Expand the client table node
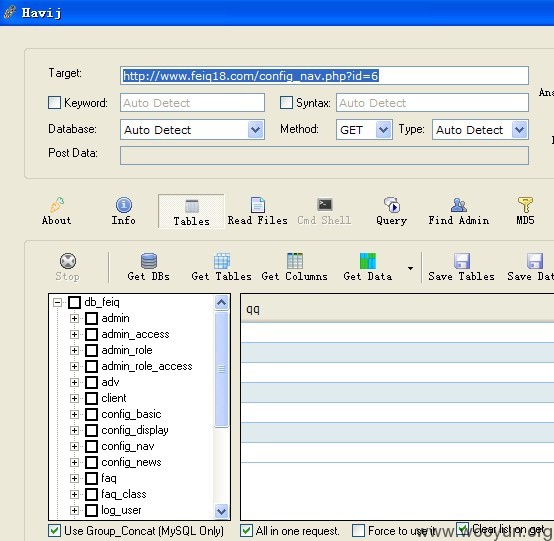Viewport: 554px width, 541px height. point(74,398)
